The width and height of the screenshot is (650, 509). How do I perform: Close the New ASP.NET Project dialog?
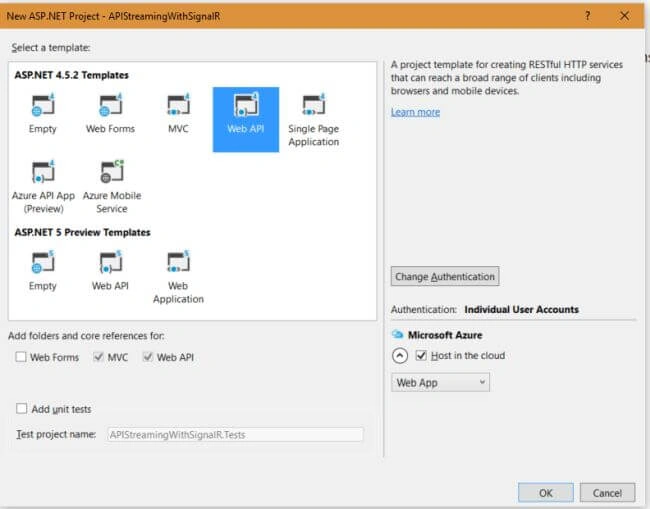(x=624, y=16)
